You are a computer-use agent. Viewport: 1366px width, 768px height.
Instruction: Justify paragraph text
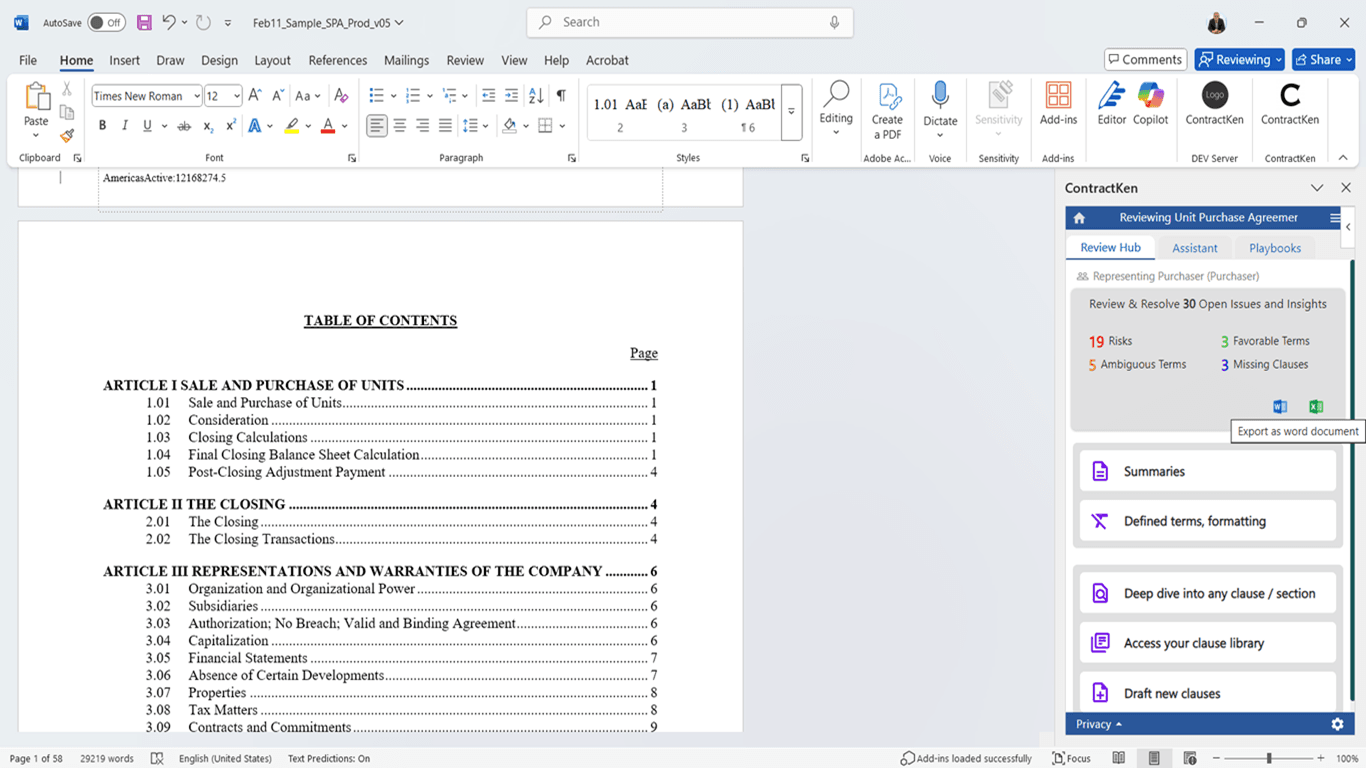click(x=445, y=126)
